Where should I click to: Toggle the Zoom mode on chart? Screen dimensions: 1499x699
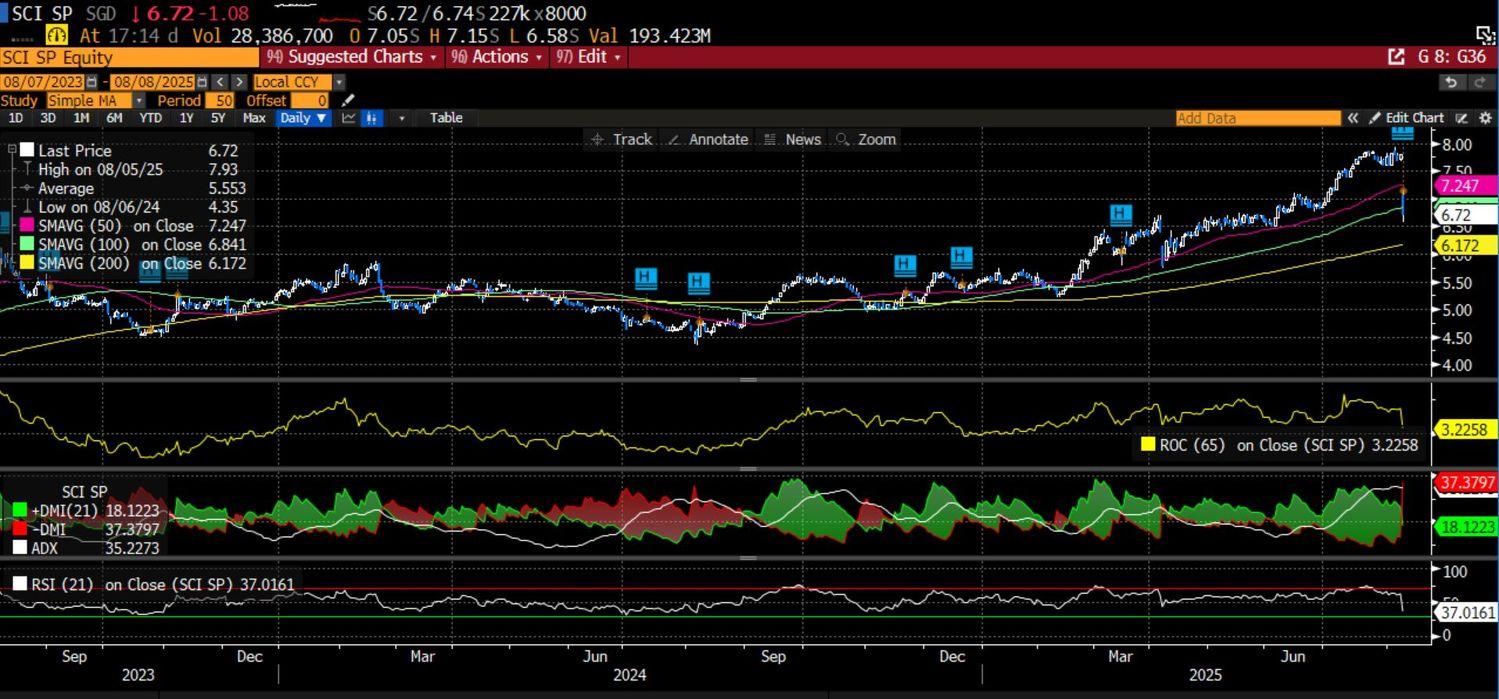click(866, 139)
